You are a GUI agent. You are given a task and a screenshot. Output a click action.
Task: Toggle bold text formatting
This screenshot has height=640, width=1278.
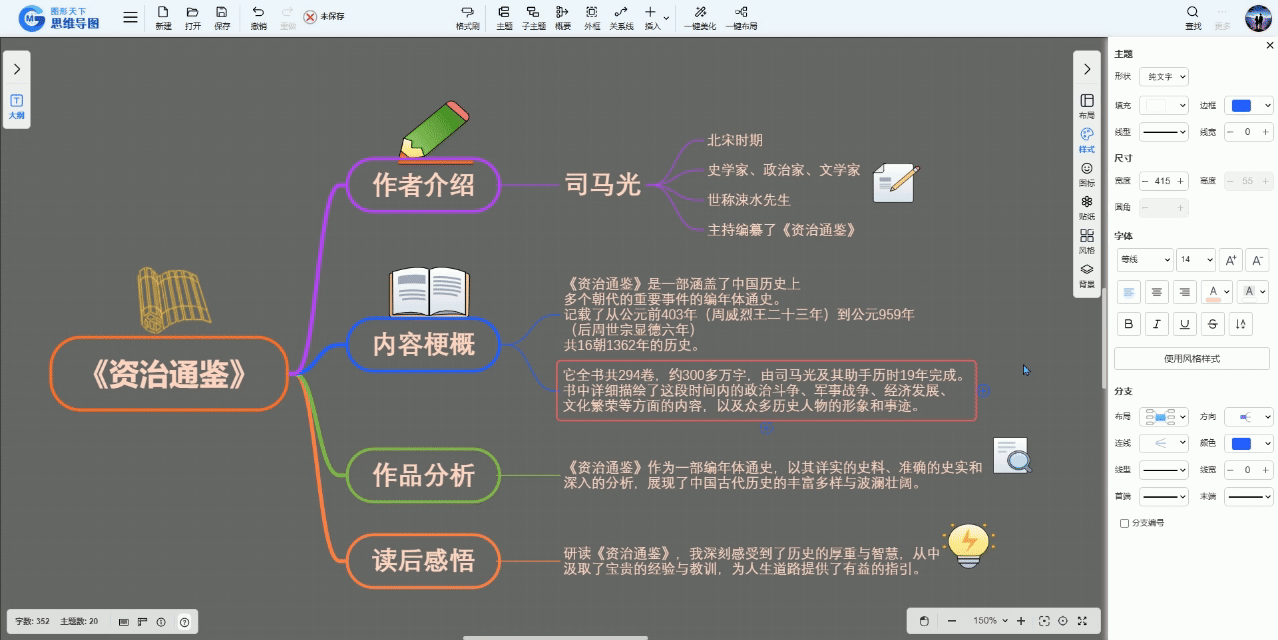click(x=1128, y=324)
